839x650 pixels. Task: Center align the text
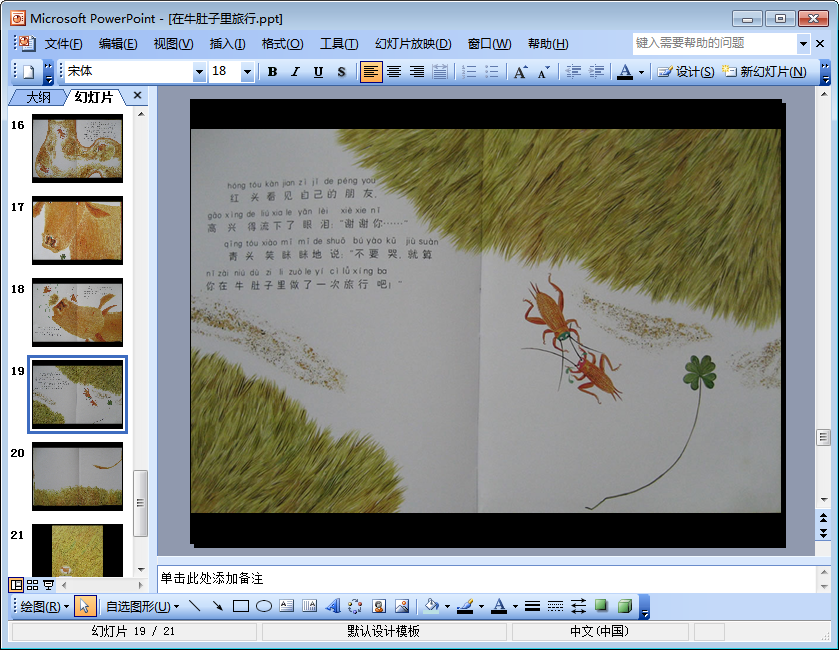[394, 72]
